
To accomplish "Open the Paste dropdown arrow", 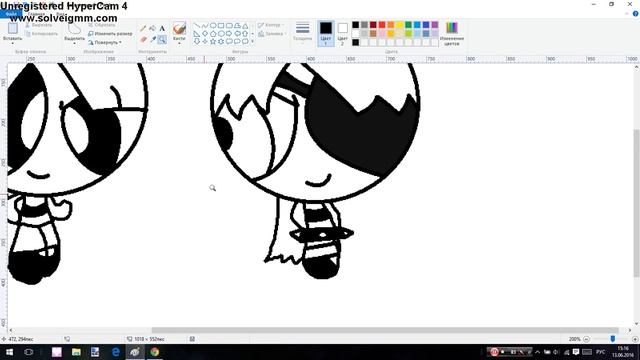I will pos(13,43).
